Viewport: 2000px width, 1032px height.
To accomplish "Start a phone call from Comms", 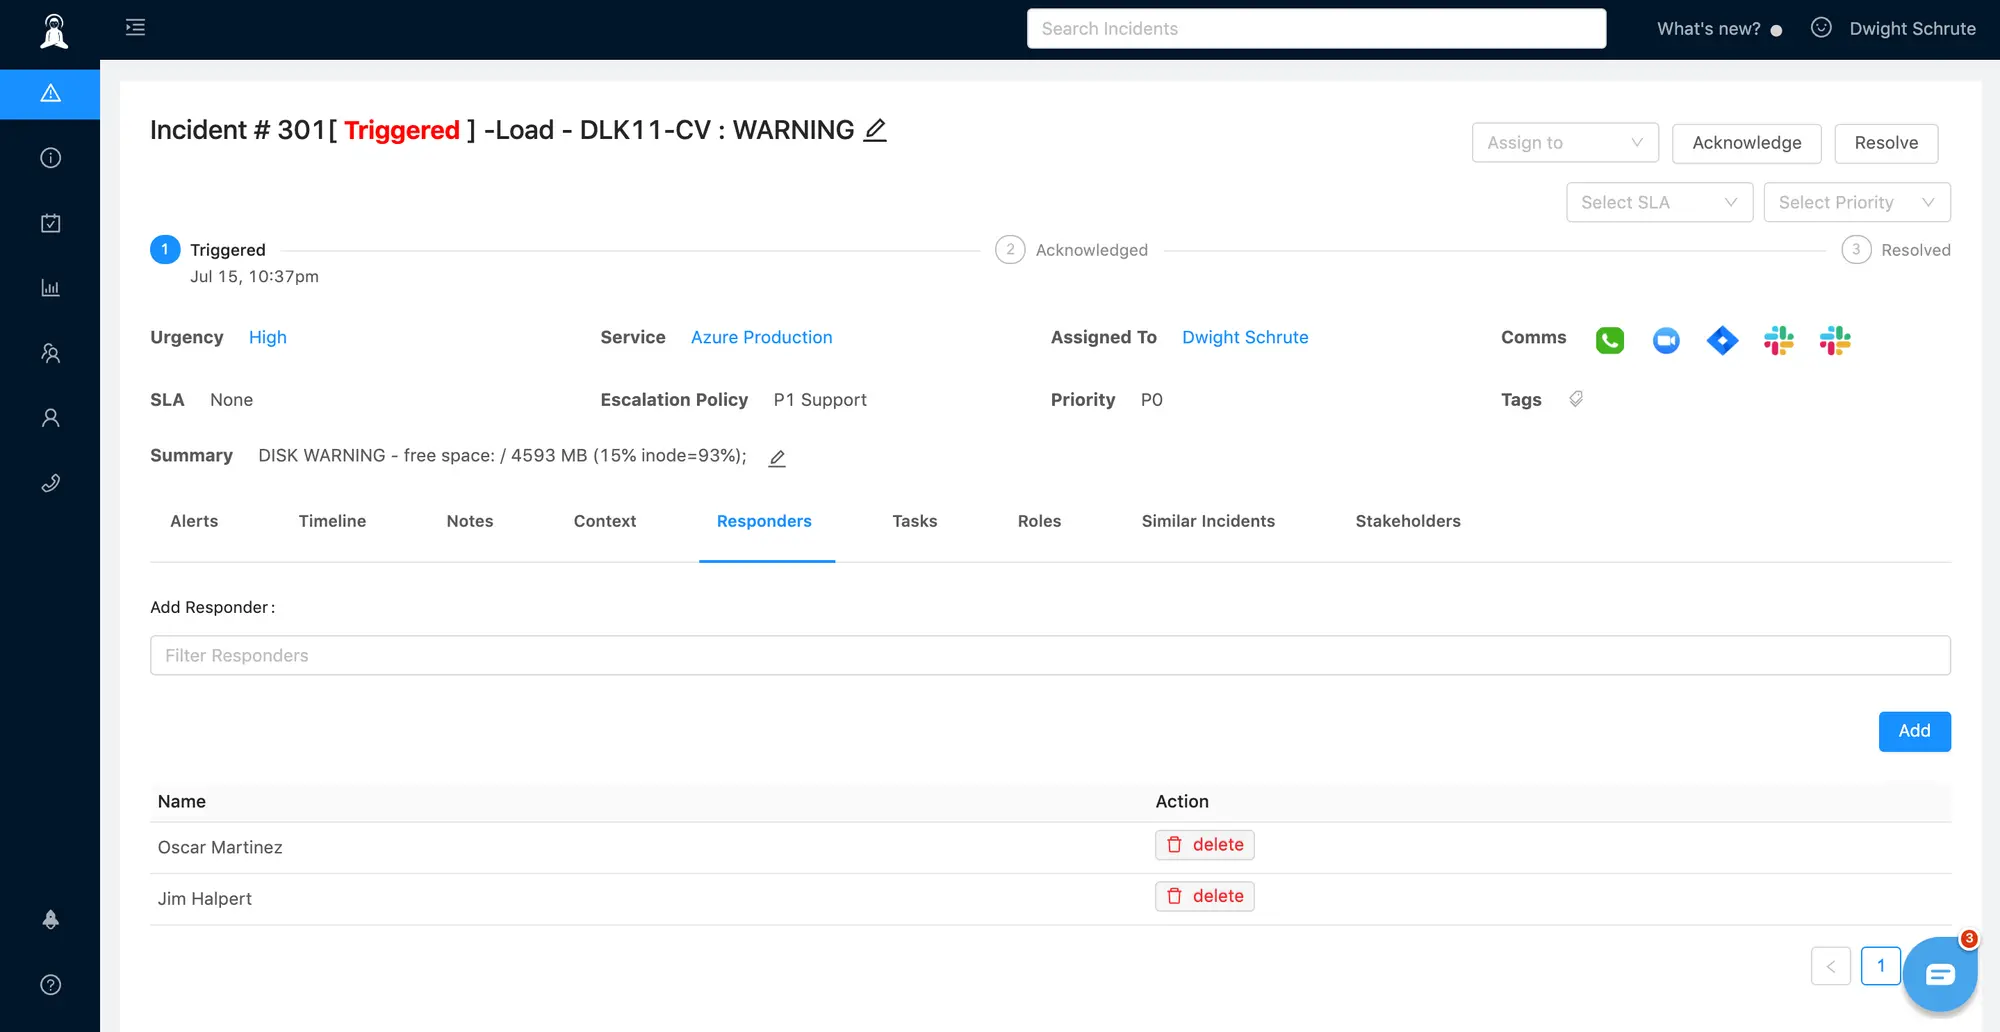I will (1610, 341).
